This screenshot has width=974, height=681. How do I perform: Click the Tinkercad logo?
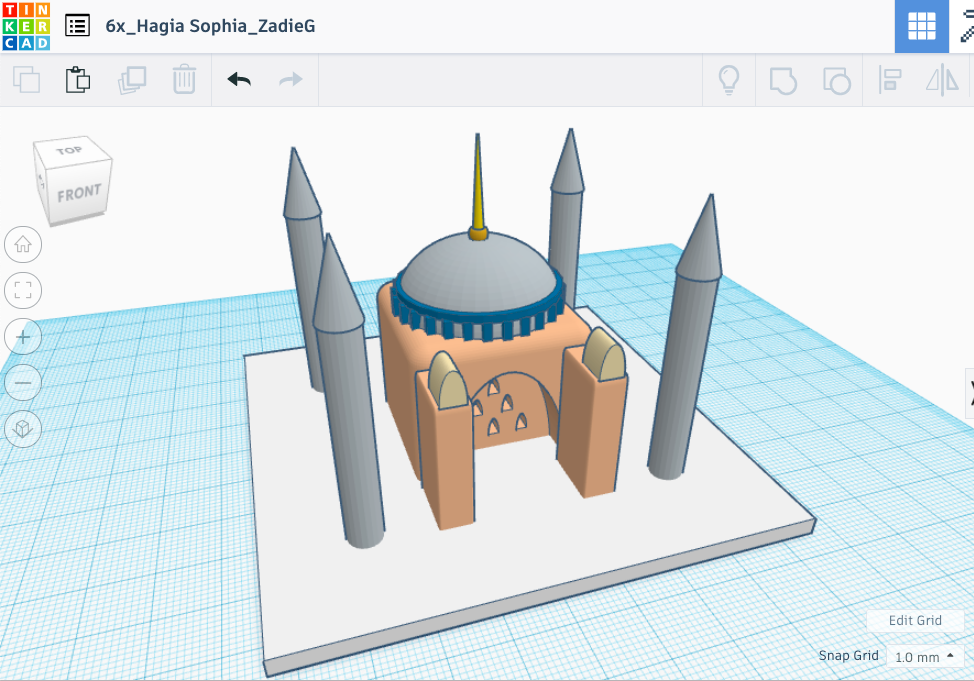click(x=25, y=26)
